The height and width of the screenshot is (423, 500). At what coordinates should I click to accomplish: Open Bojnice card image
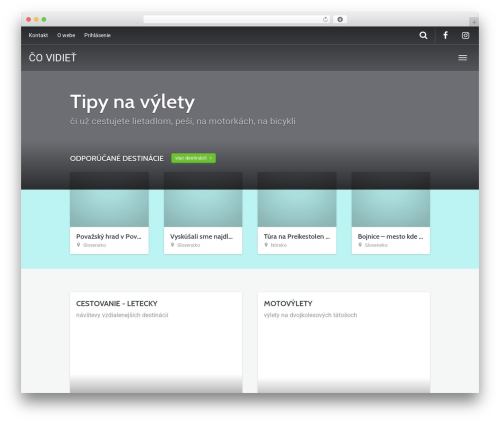[x=391, y=199]
